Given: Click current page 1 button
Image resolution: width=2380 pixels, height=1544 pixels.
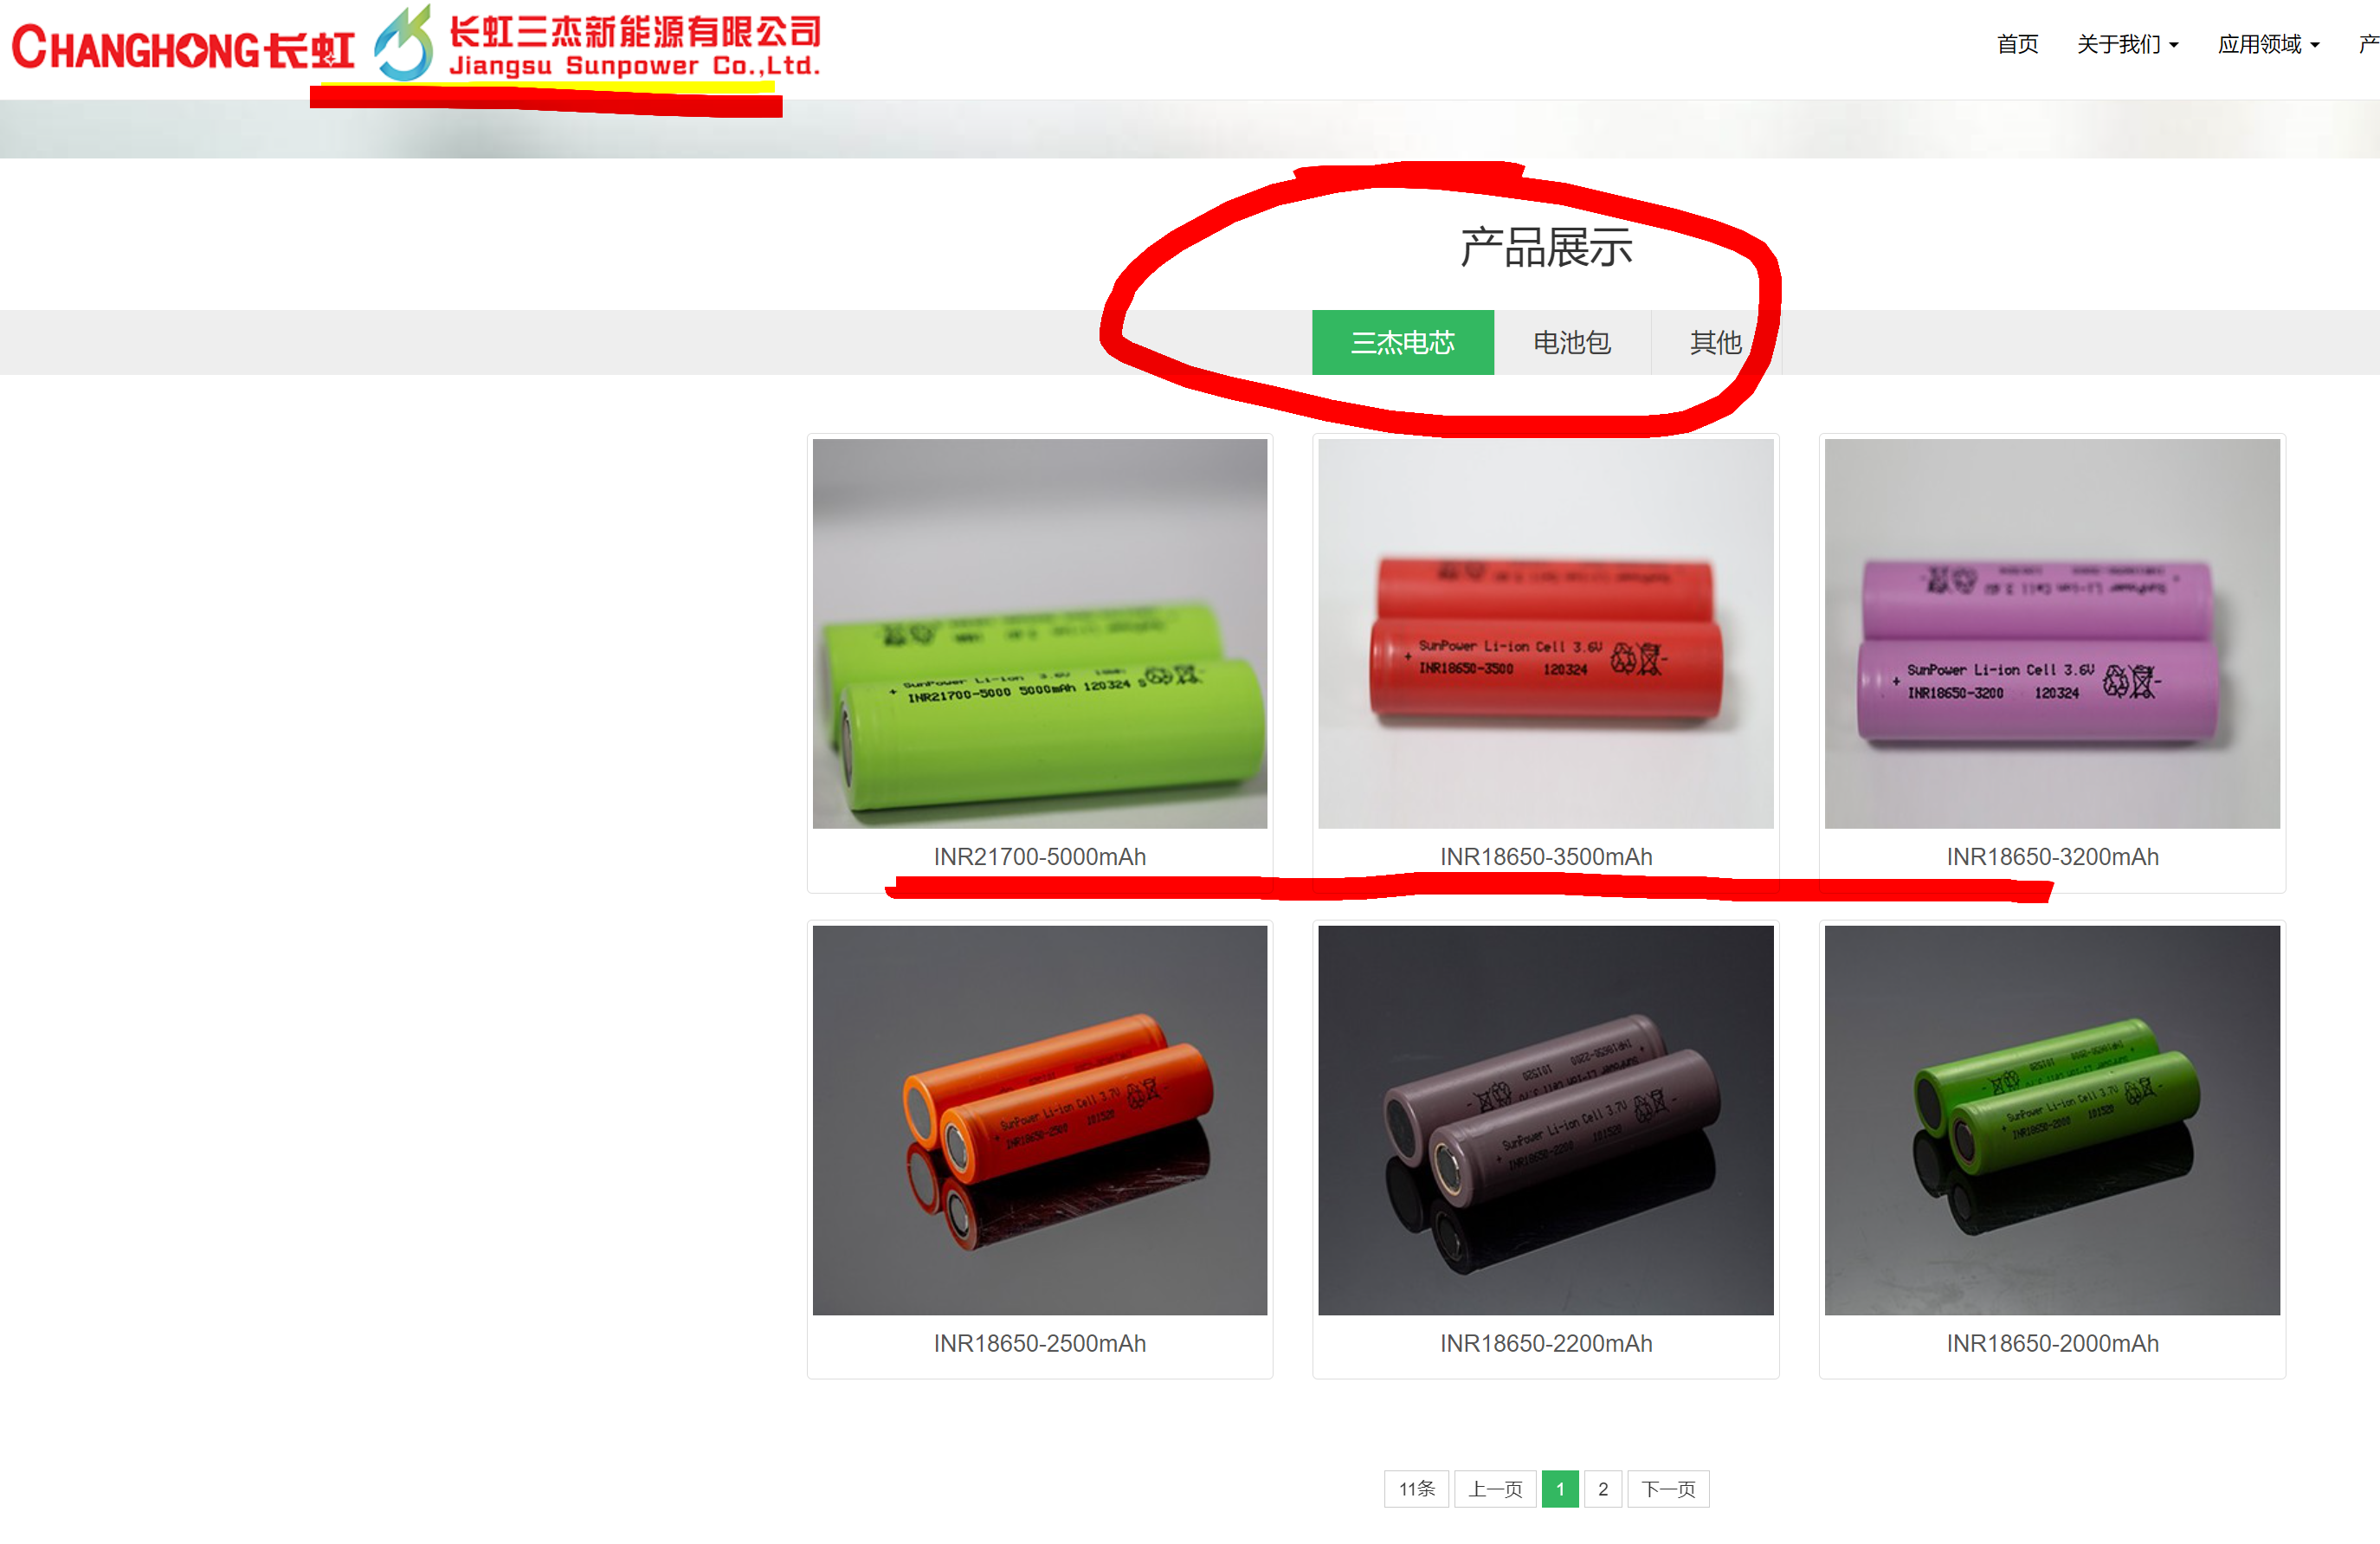Looking at the screenshot, I should [x=1559, y=1488].
